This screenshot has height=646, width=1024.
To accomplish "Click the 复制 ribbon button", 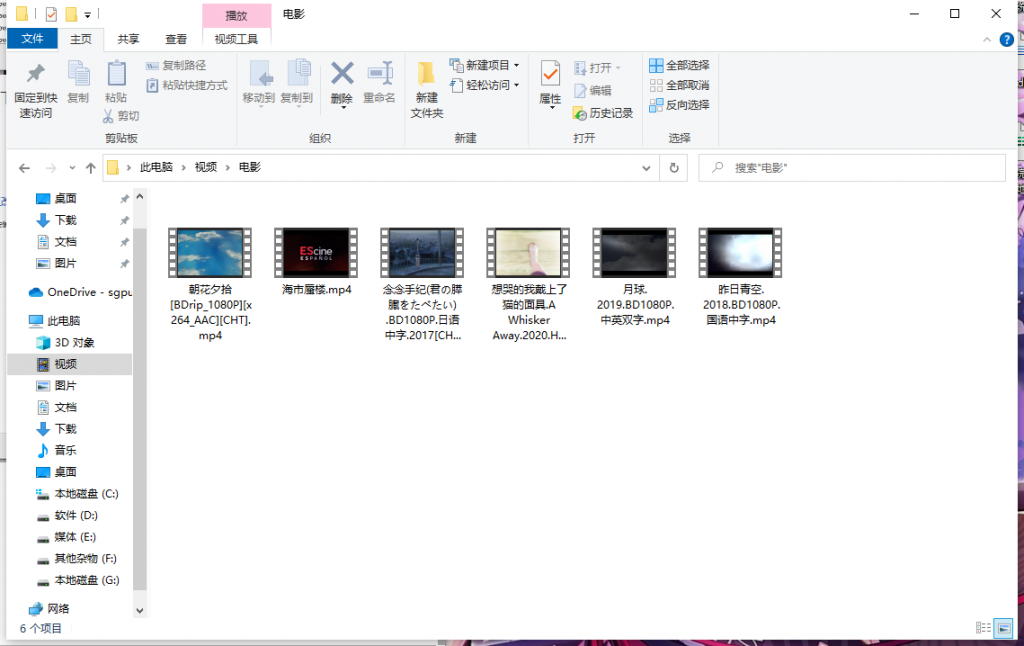I will pos(78,82).
